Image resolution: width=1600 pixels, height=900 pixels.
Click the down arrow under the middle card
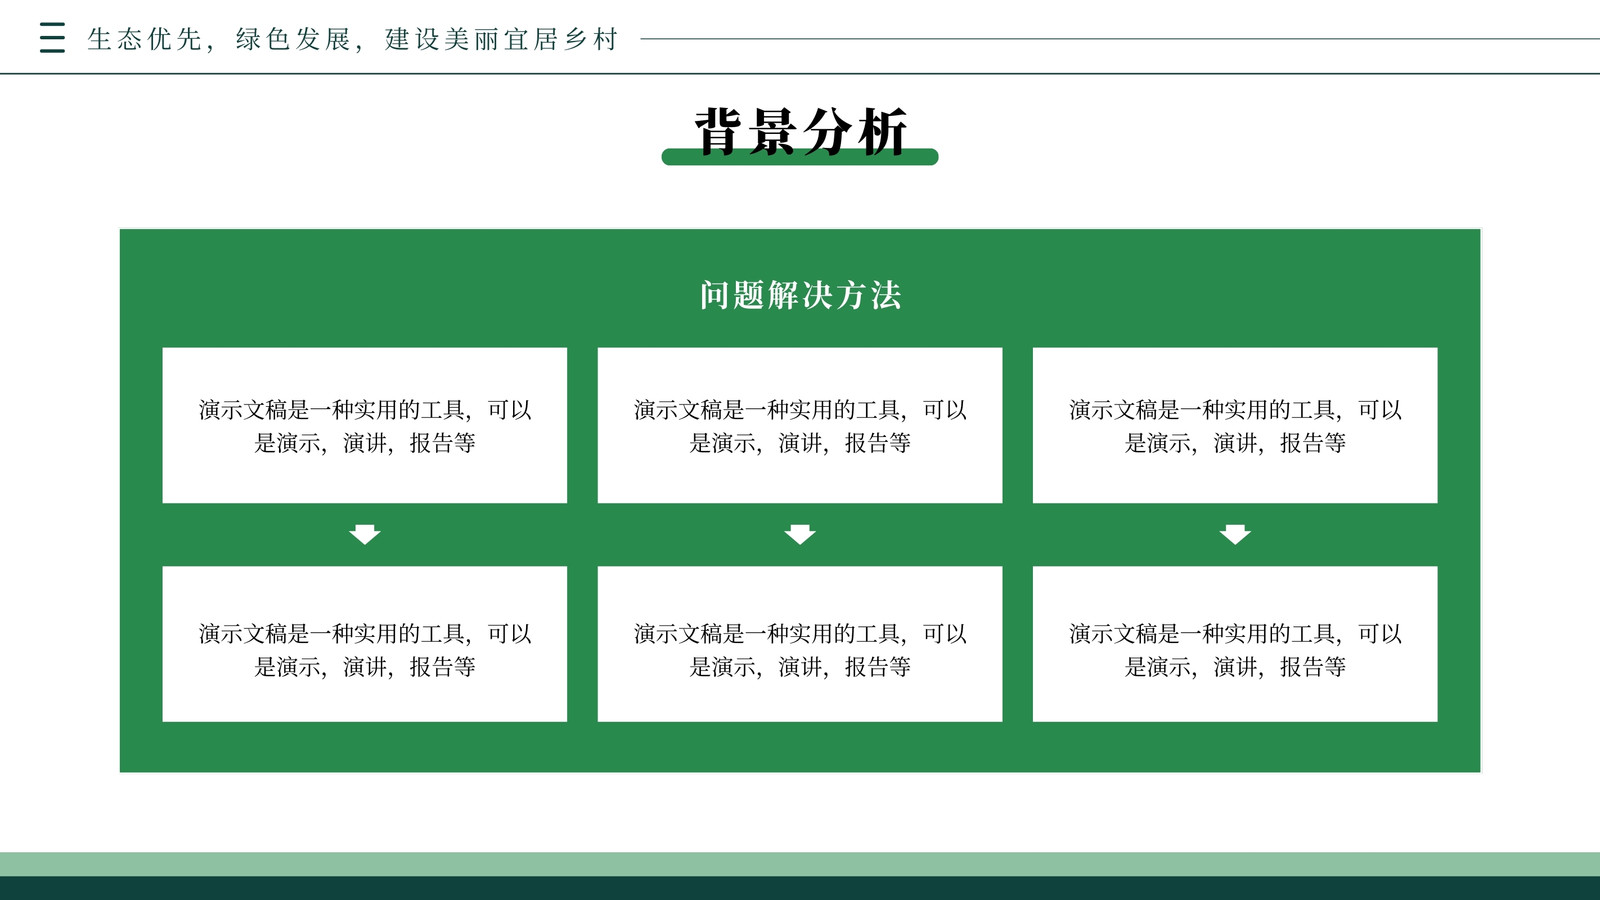pos(800,534)
